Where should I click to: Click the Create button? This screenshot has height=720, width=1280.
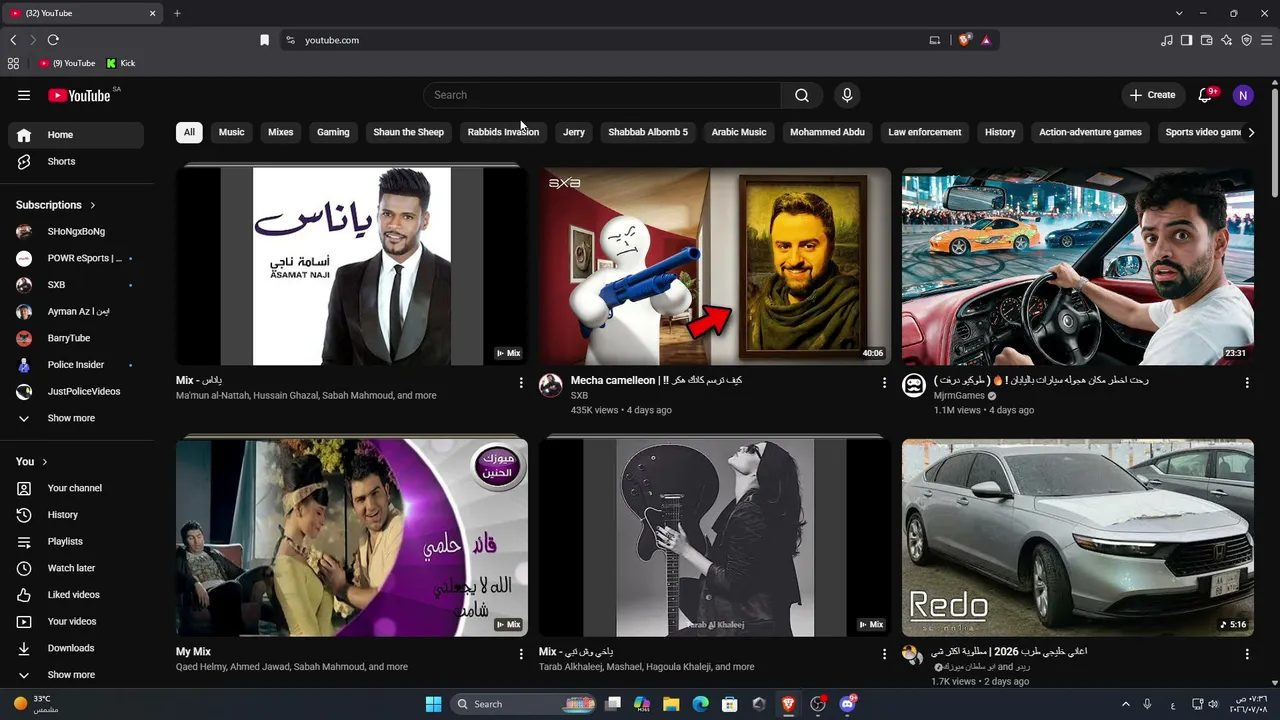pyautogui.click(x=1152, y=95)
